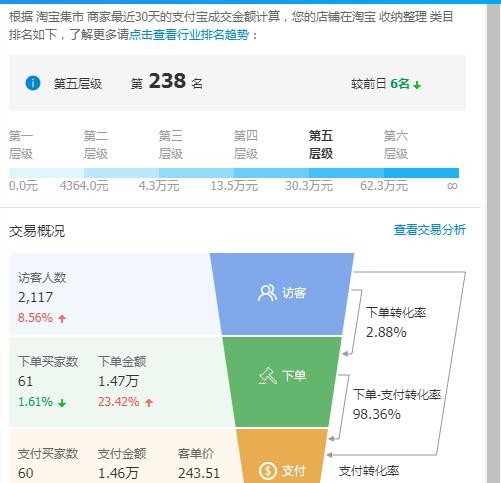The height and width of the screenshot is (483, 501).
Task: Click red up arrow beside 23.42%
Action: [149, 403]
